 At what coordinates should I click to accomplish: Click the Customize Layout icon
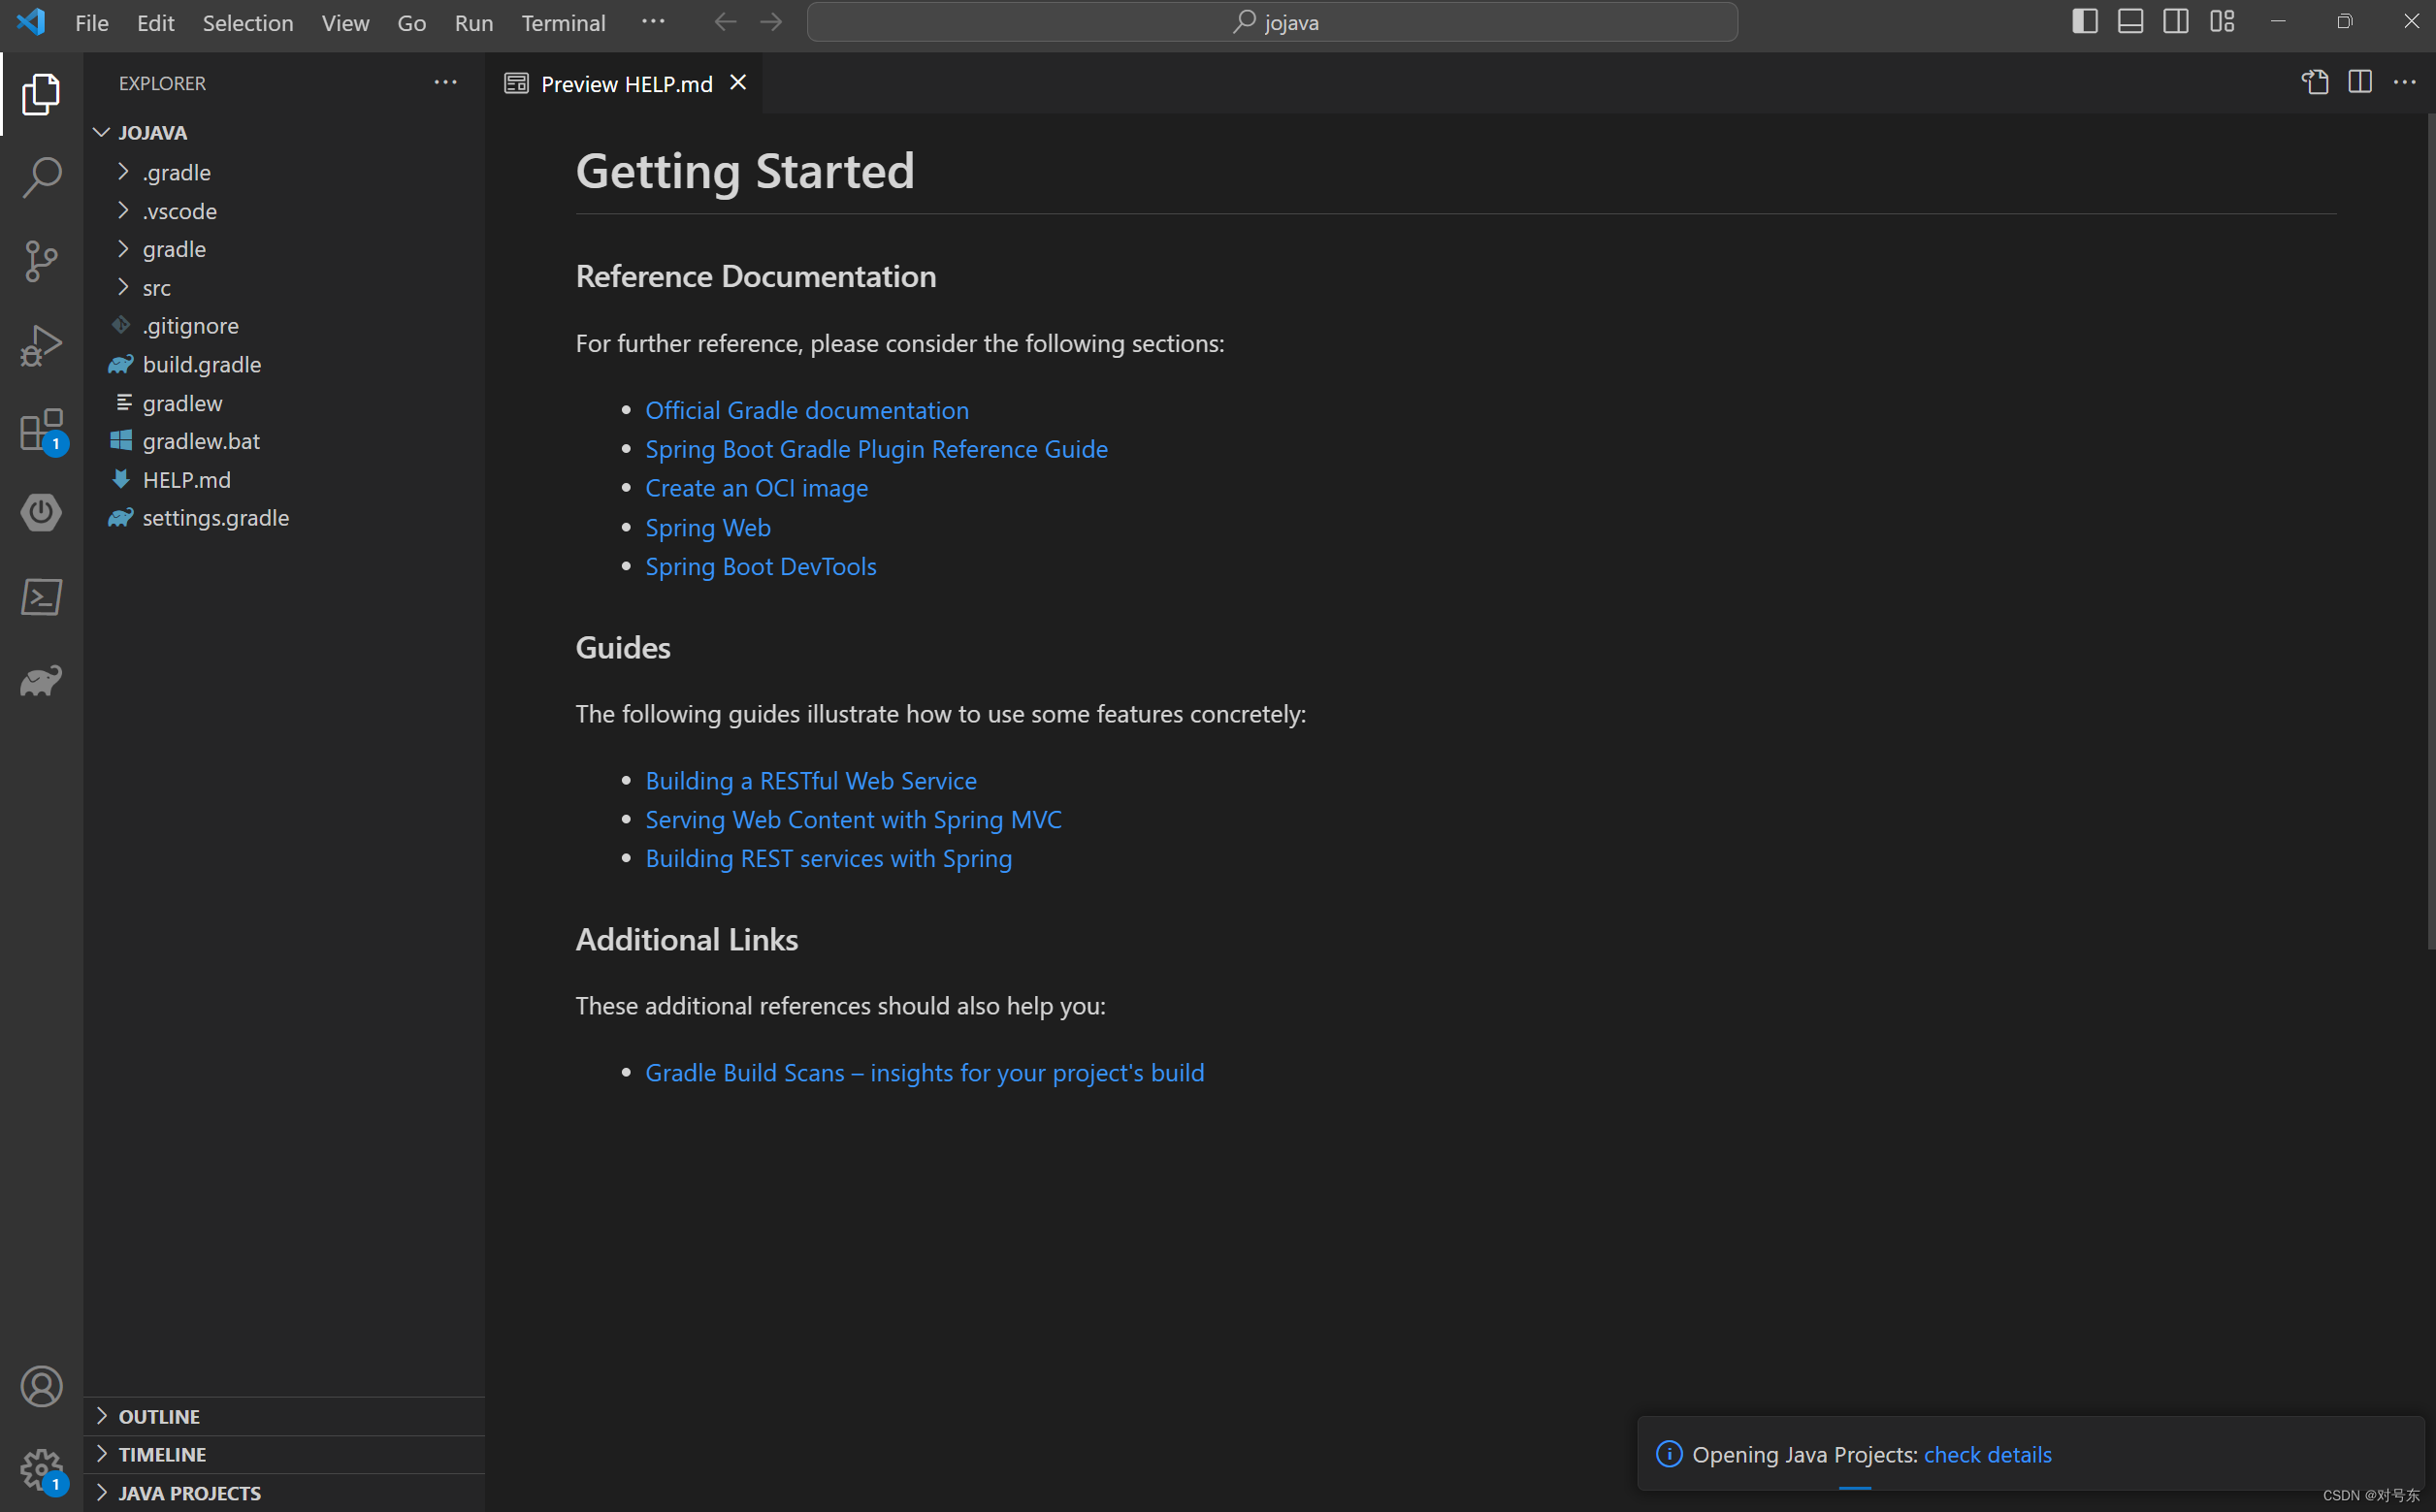[x=2222, y=21]
